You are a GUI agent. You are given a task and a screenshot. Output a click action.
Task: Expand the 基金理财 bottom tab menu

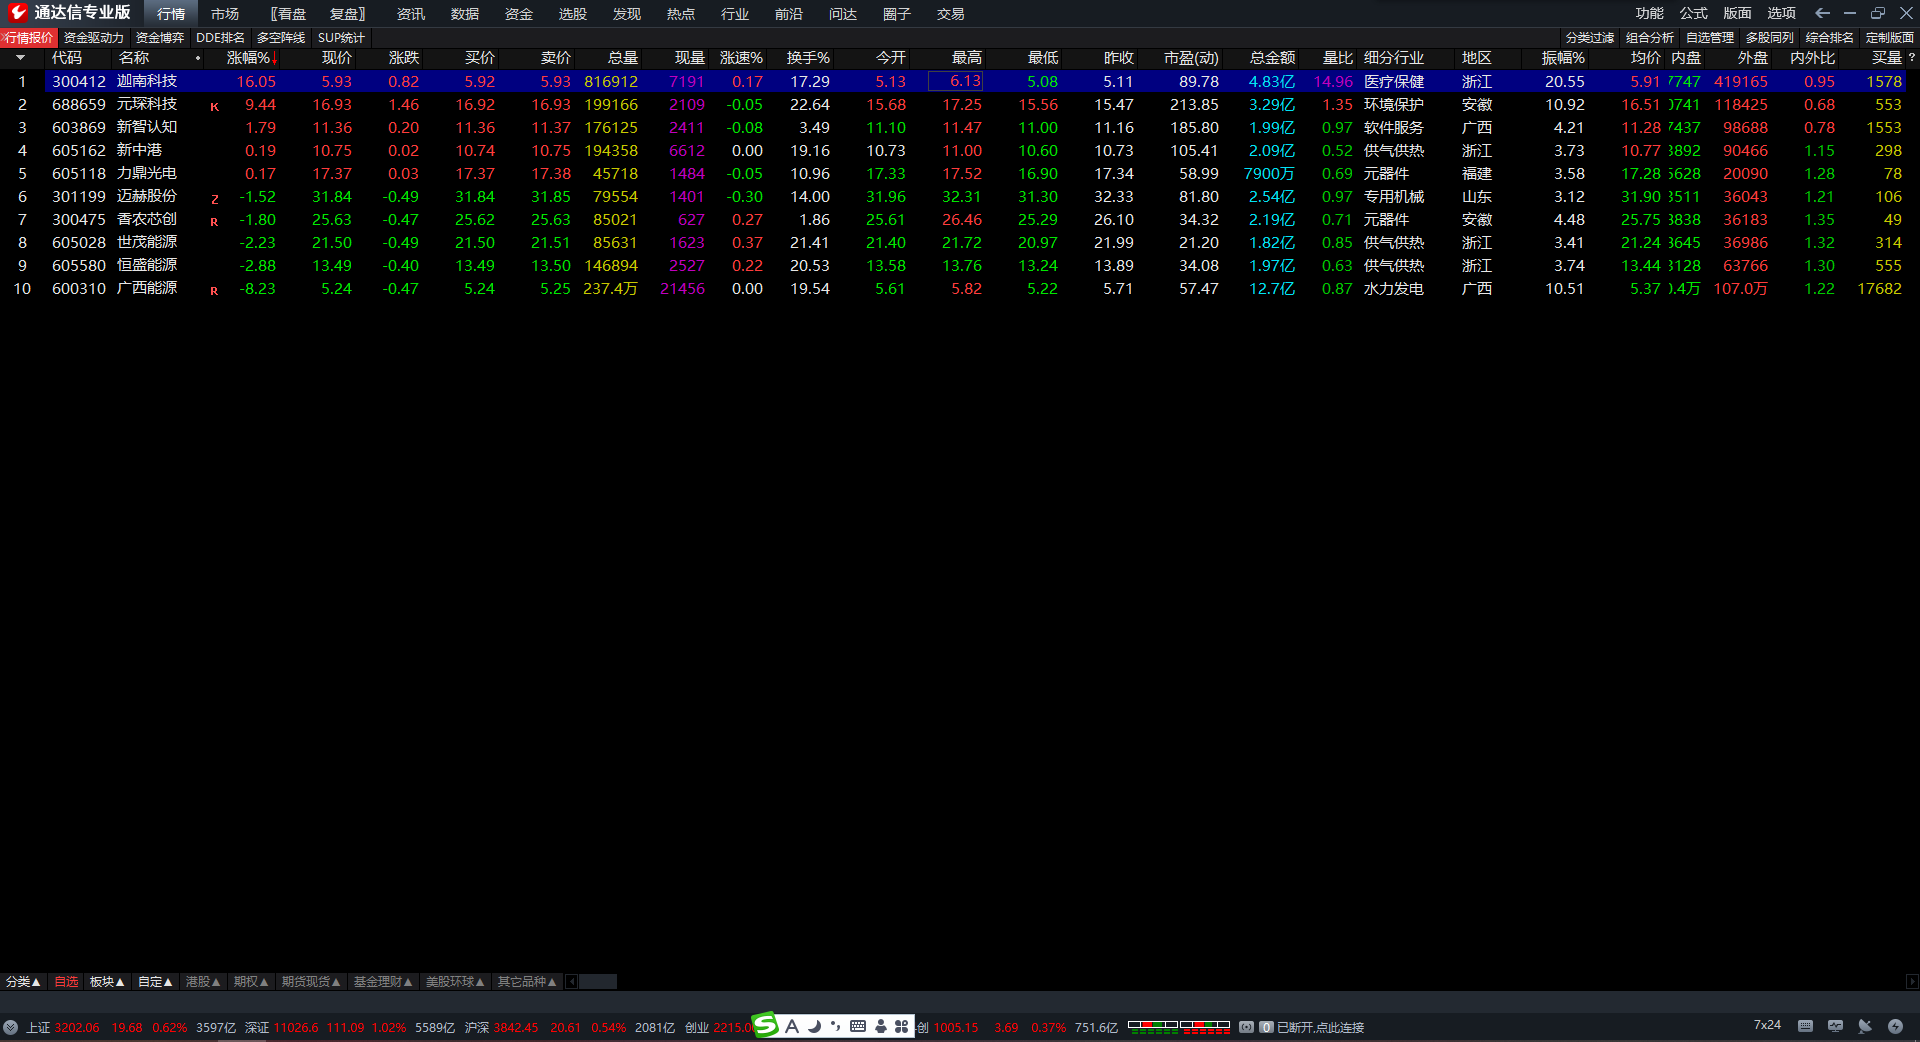click(383, 982)
